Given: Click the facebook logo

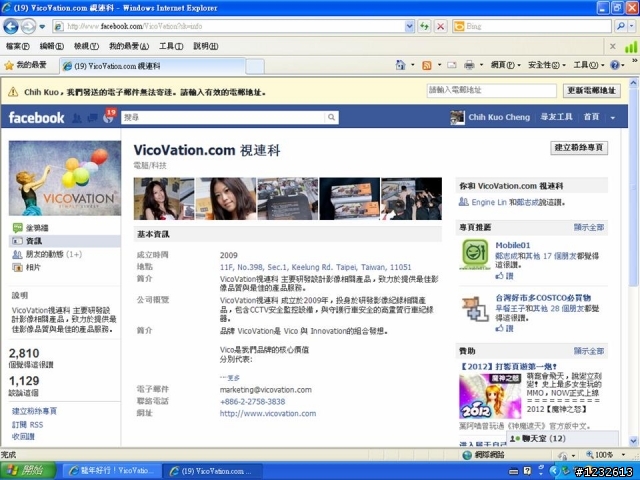Looking at the screenshot, I should tap(36, 118).
